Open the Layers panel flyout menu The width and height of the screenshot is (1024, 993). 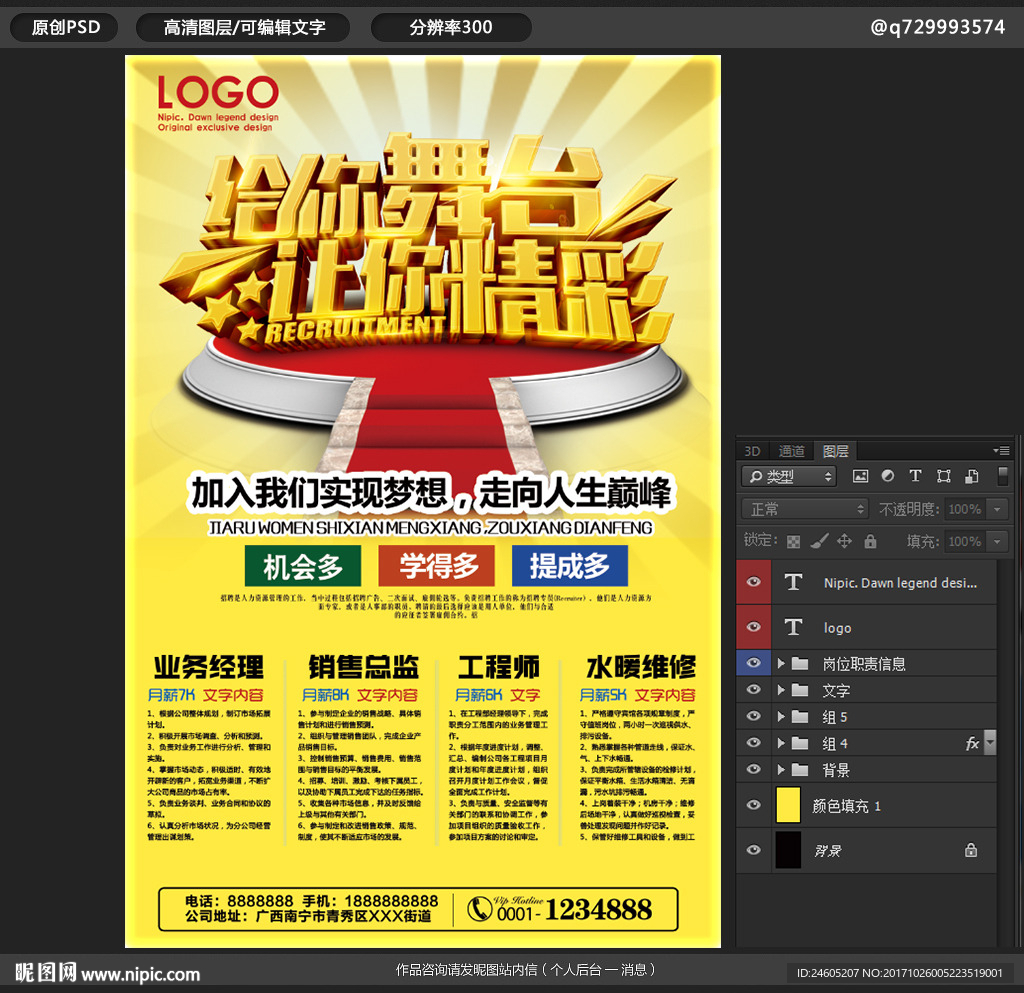pyautogui.click(x=1000, y=450)
